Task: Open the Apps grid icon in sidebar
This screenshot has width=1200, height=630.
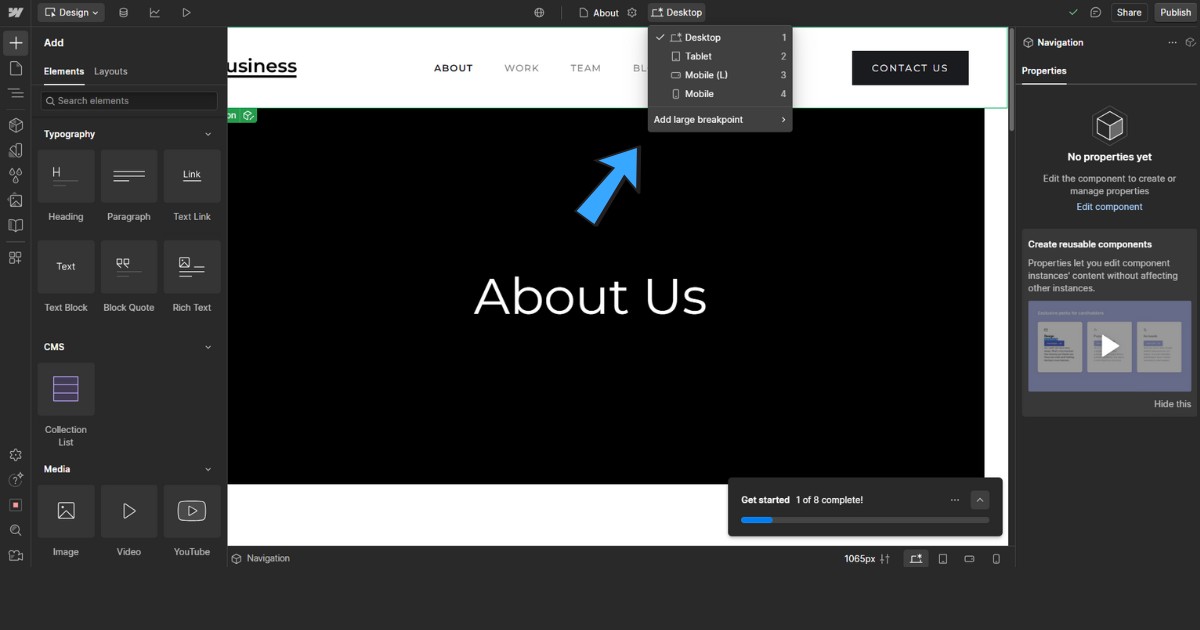Action: pyautogui.click(x=15, y=257)
